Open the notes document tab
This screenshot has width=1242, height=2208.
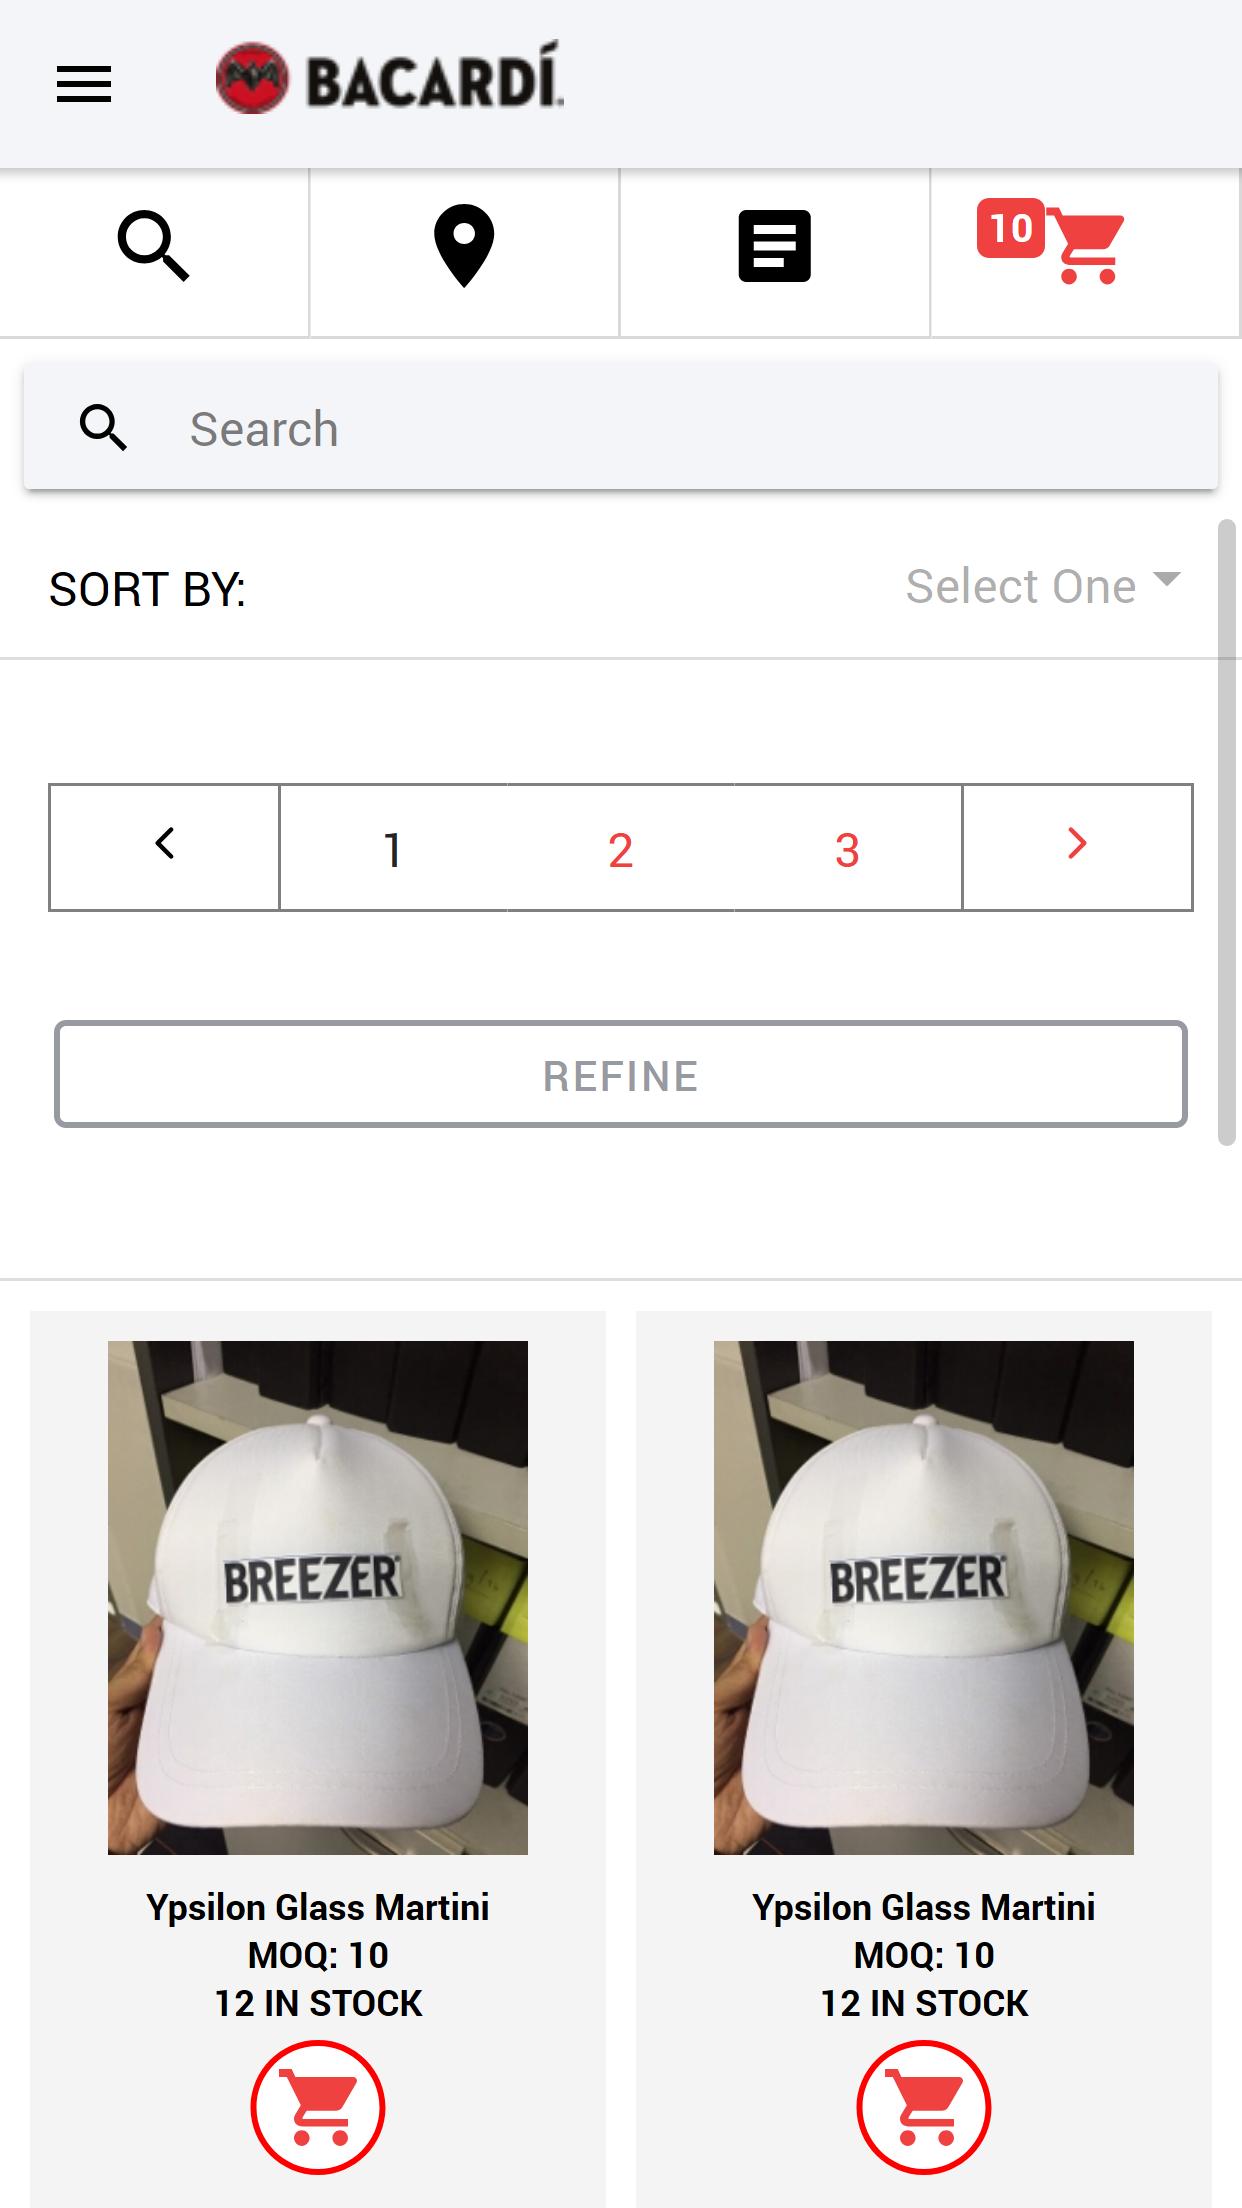775,252
